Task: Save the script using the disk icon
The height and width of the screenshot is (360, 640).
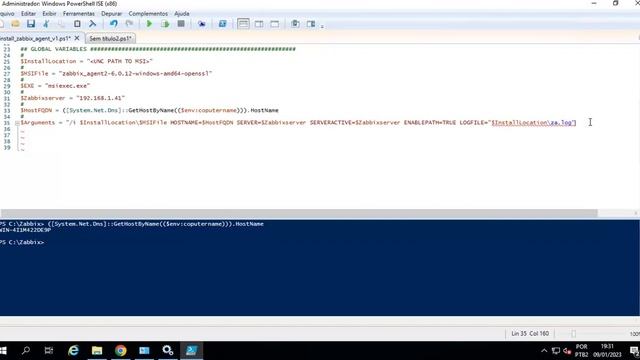Action: point(31,24)
